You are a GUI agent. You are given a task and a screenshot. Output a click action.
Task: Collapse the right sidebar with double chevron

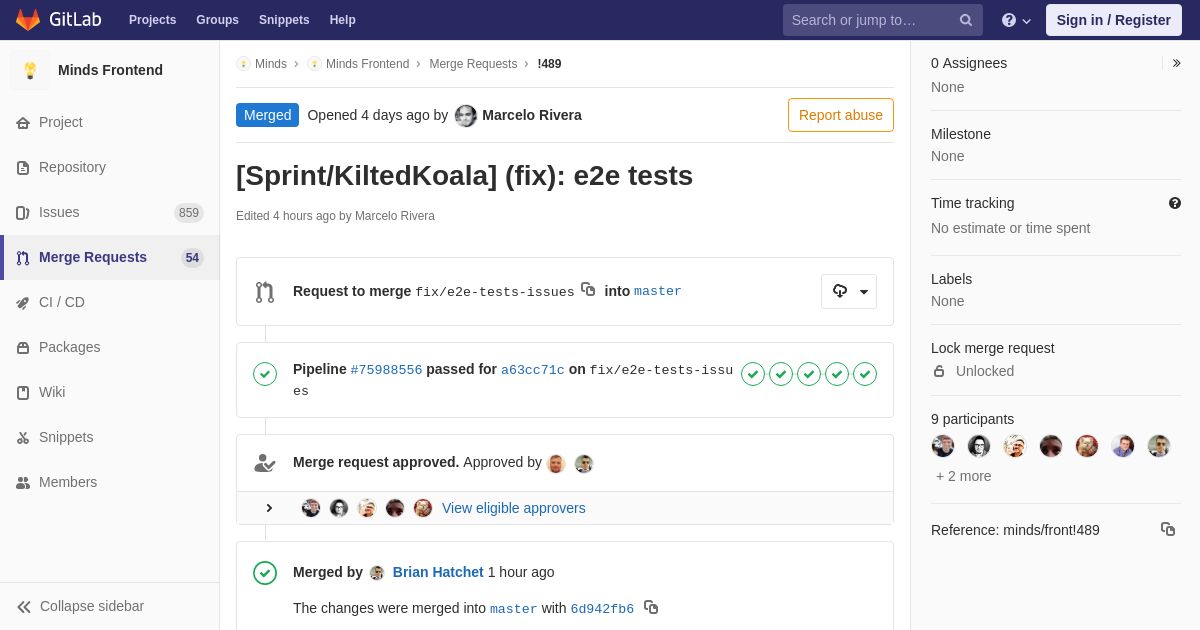[1176, 63]
